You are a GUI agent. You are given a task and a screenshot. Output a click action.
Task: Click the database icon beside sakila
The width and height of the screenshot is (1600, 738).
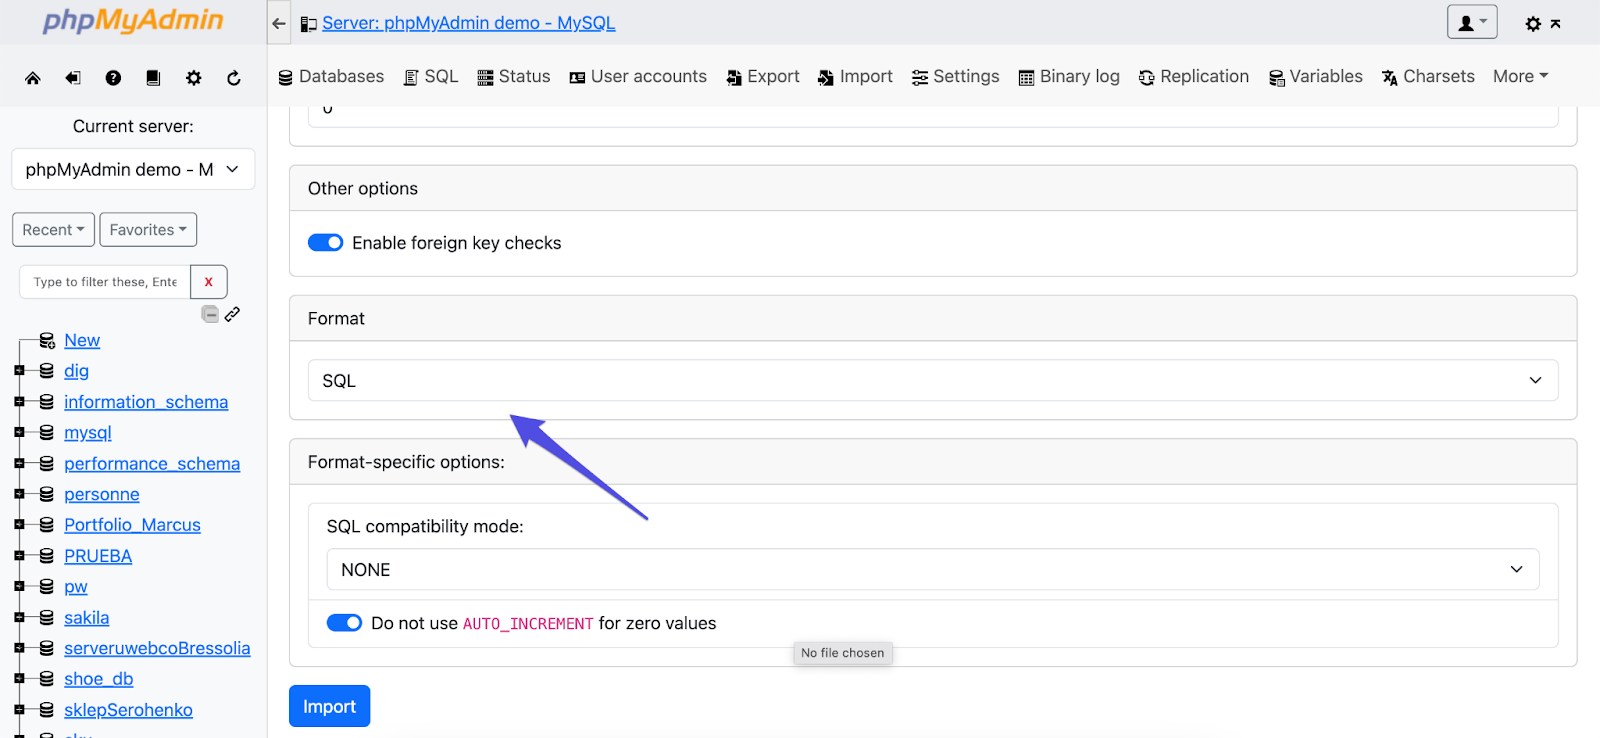47,618
